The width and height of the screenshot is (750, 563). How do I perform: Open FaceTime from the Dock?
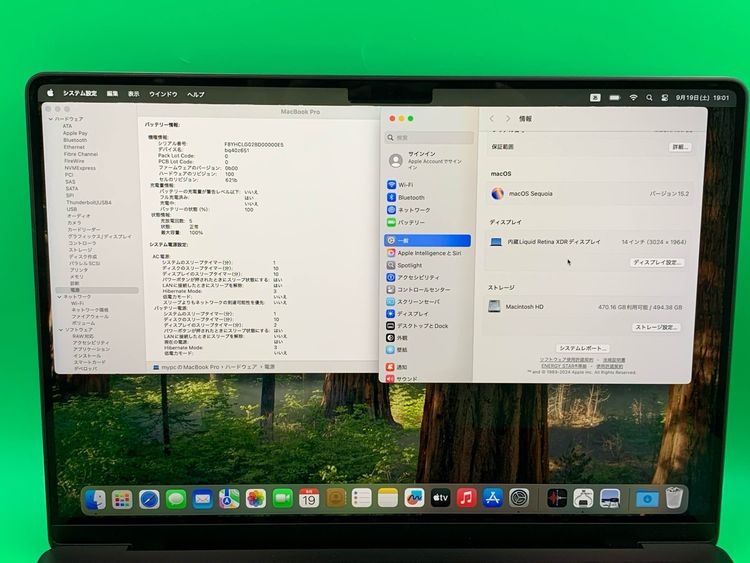[283, 499]
